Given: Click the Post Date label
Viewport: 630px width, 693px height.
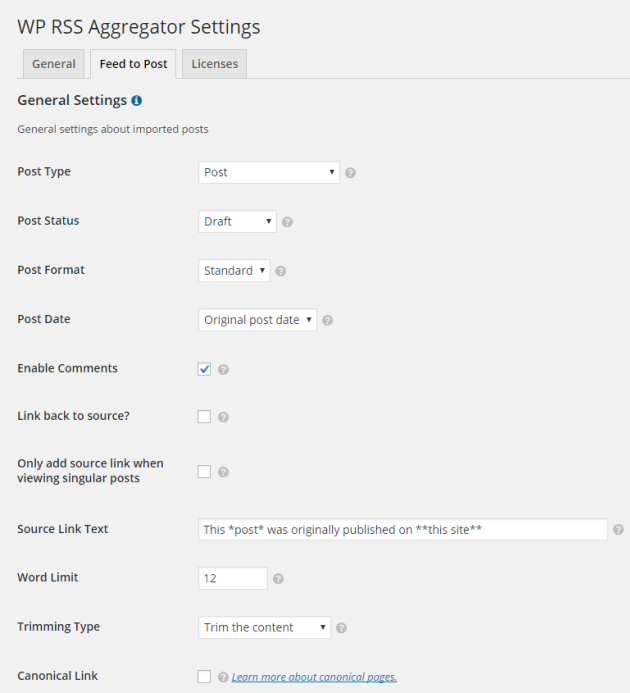Looking at the screenshot, I should (44, 319).
